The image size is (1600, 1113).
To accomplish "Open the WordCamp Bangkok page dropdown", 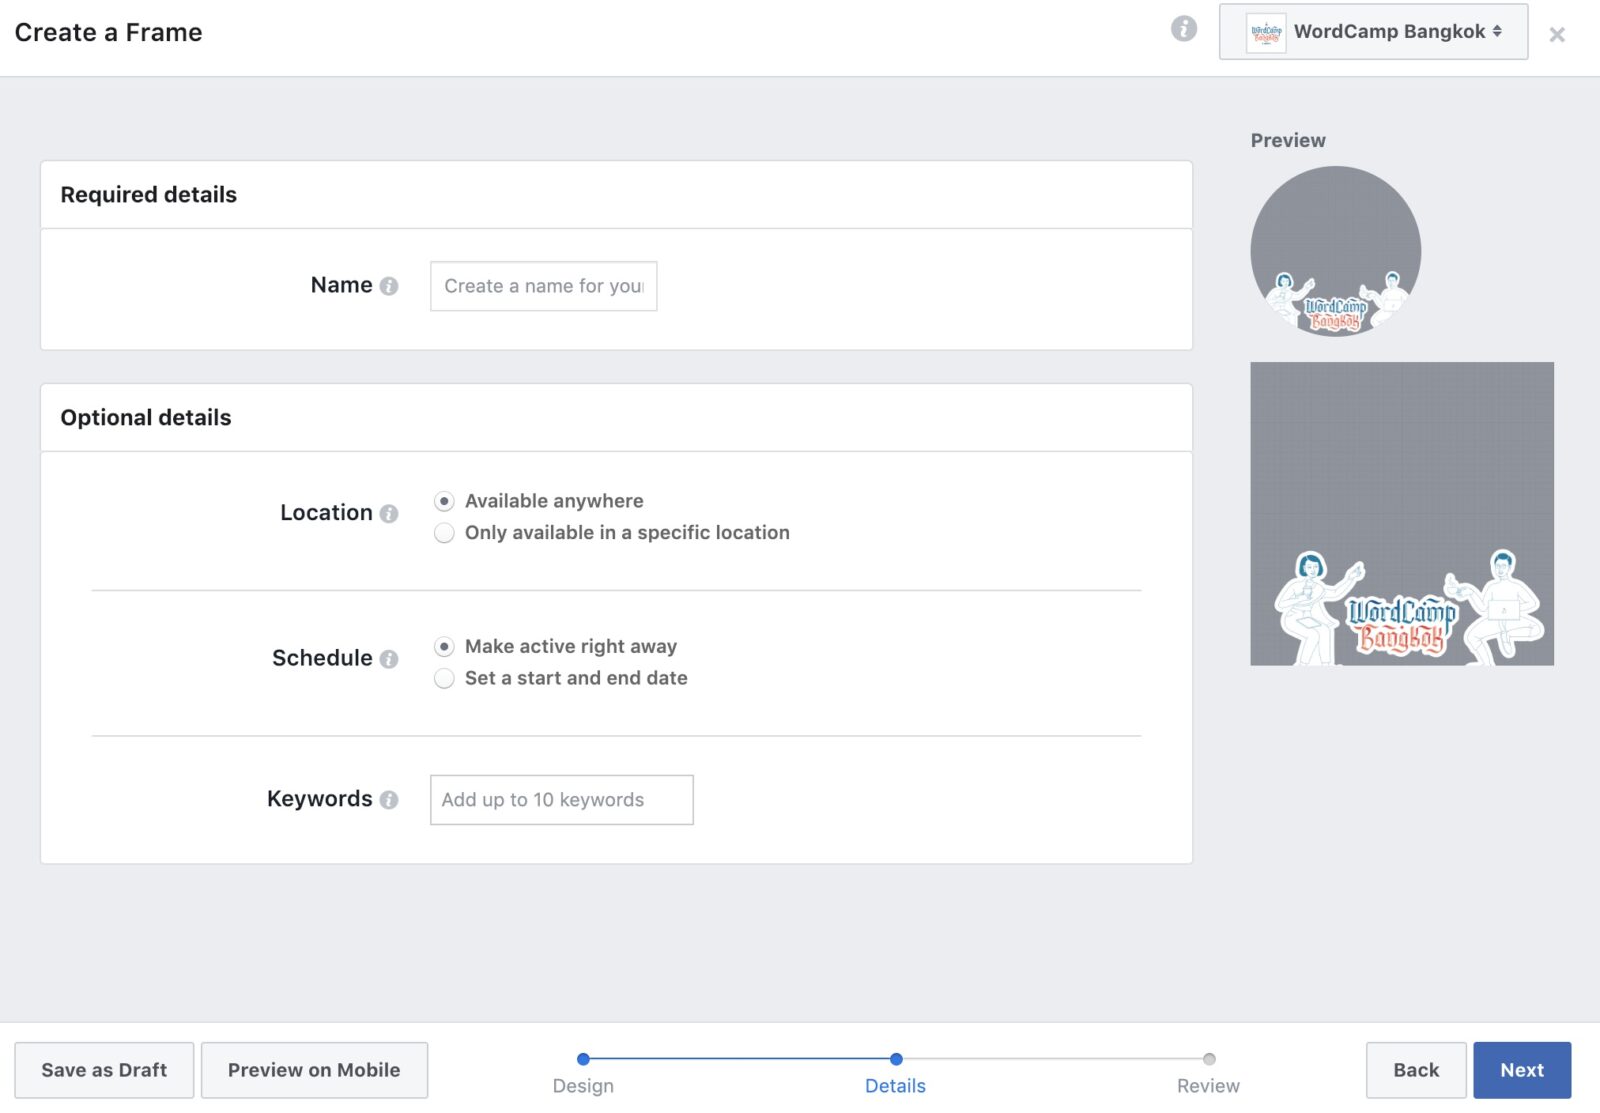I will (x=1373, y=32).
